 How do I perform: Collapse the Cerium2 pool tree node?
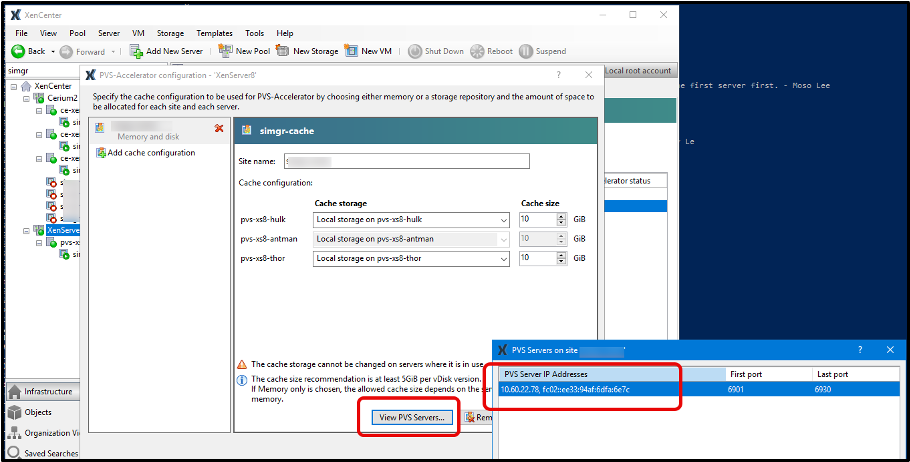click(25, 98)
